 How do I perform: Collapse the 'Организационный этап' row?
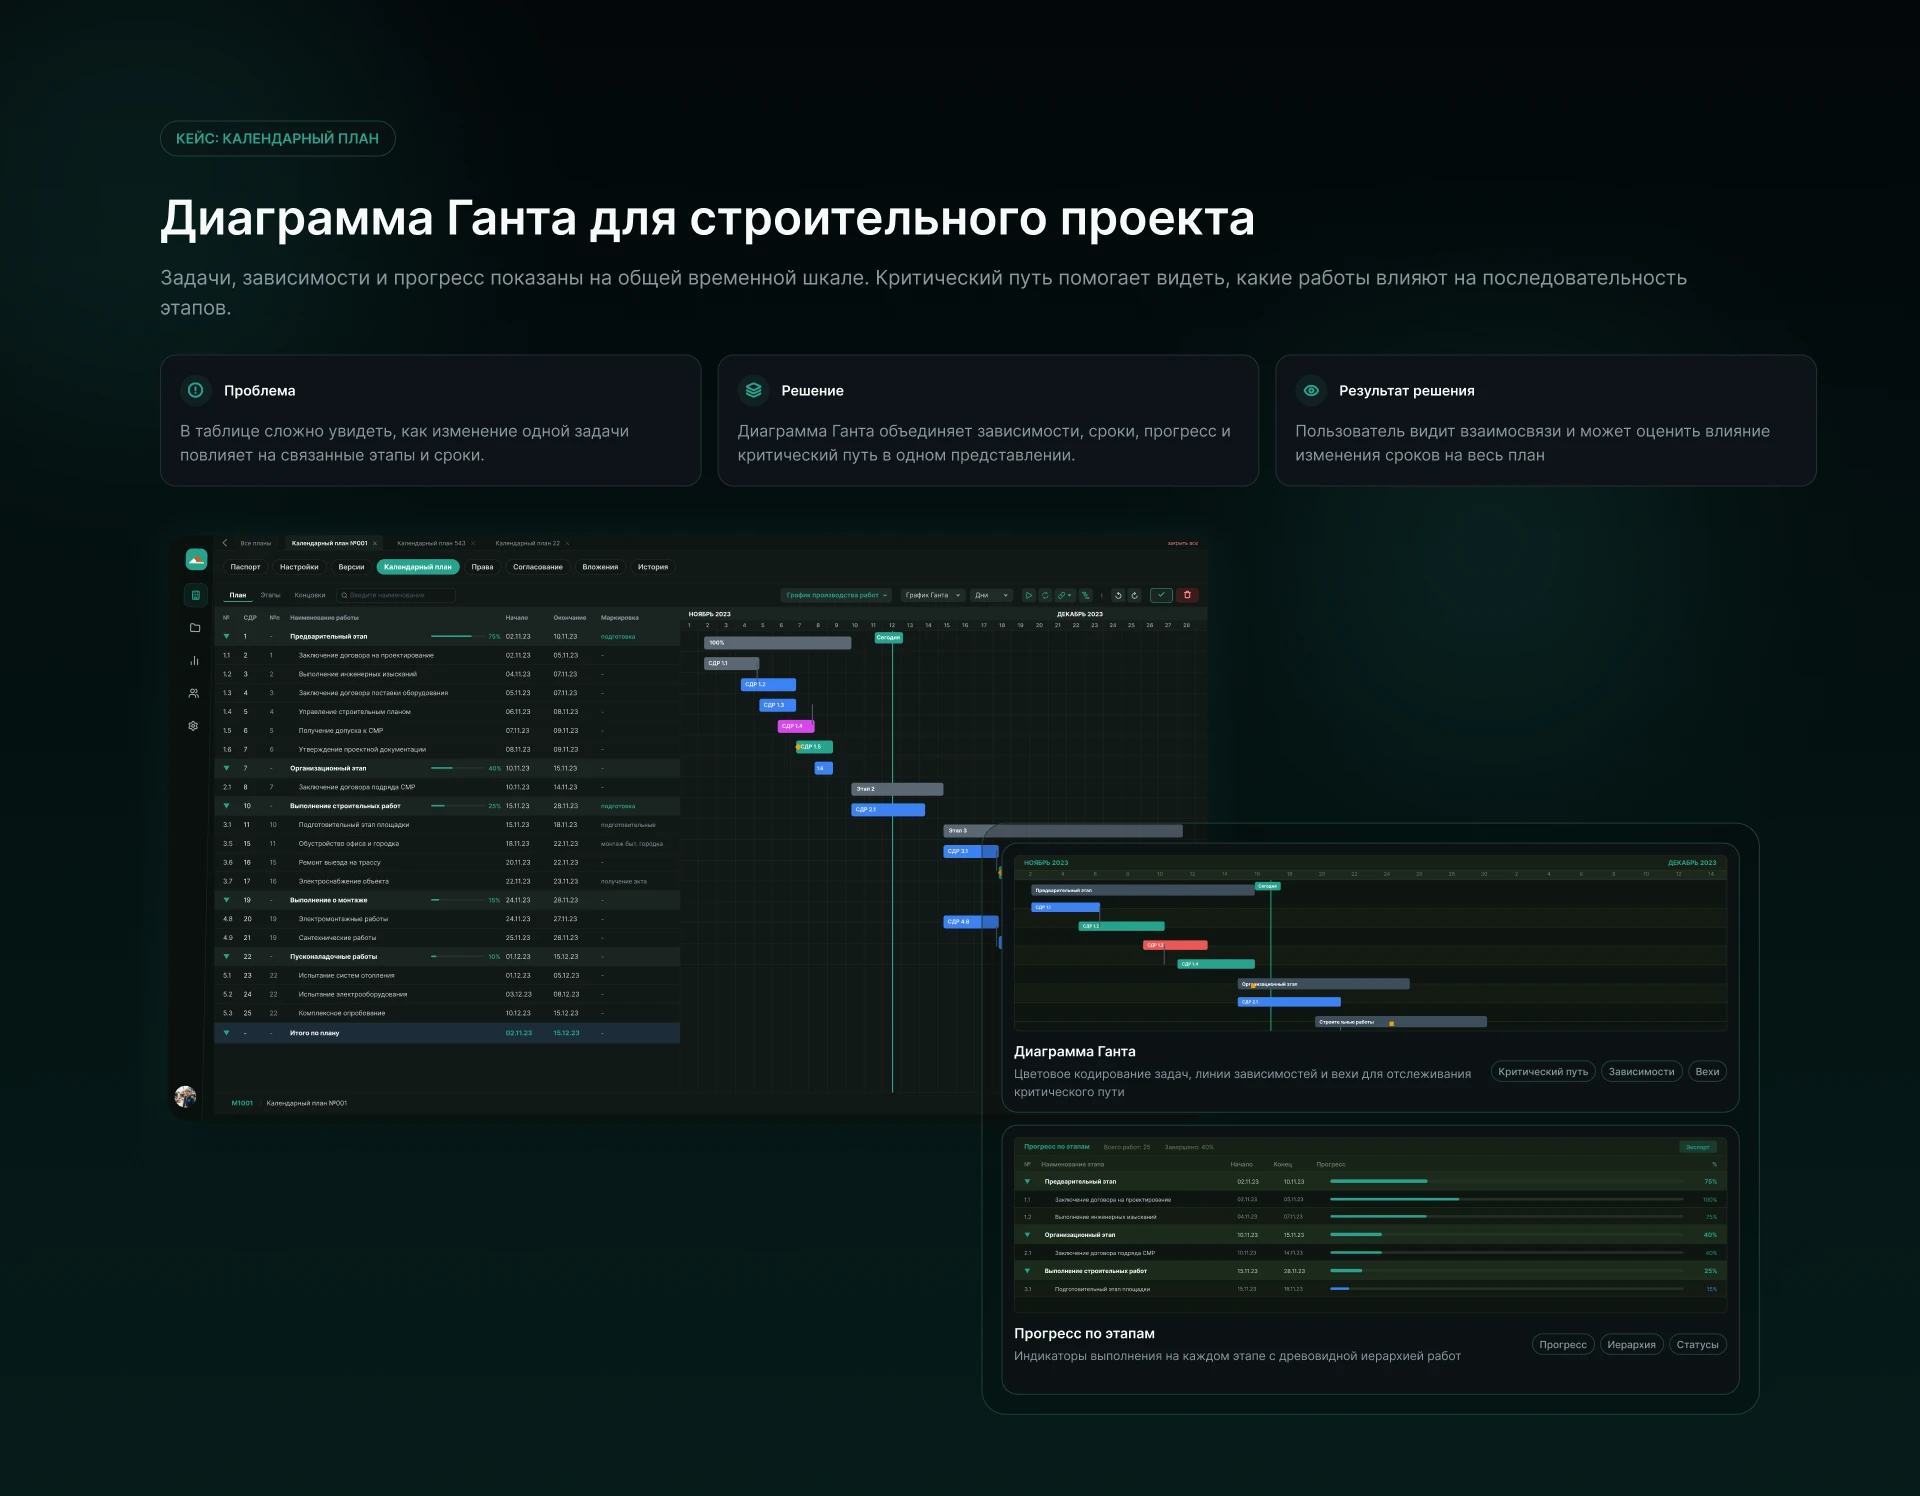(x=226, y=768)
